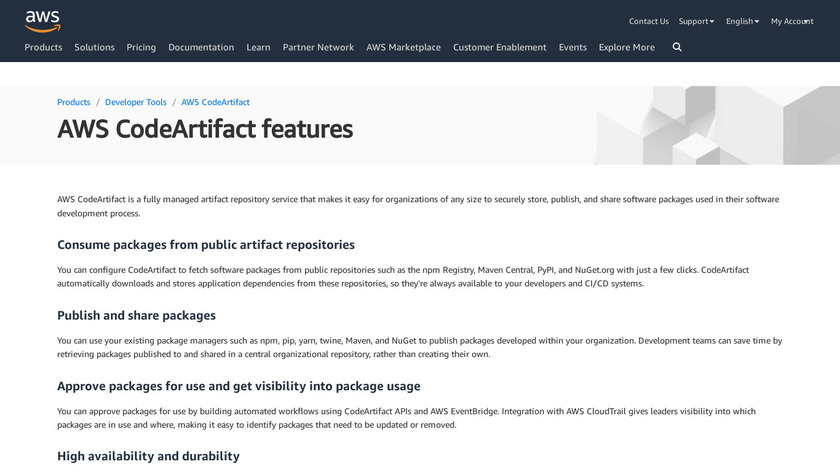The image size is (840, 472).
Task: Click the AWS logo
Action: [x=42, y=21]
